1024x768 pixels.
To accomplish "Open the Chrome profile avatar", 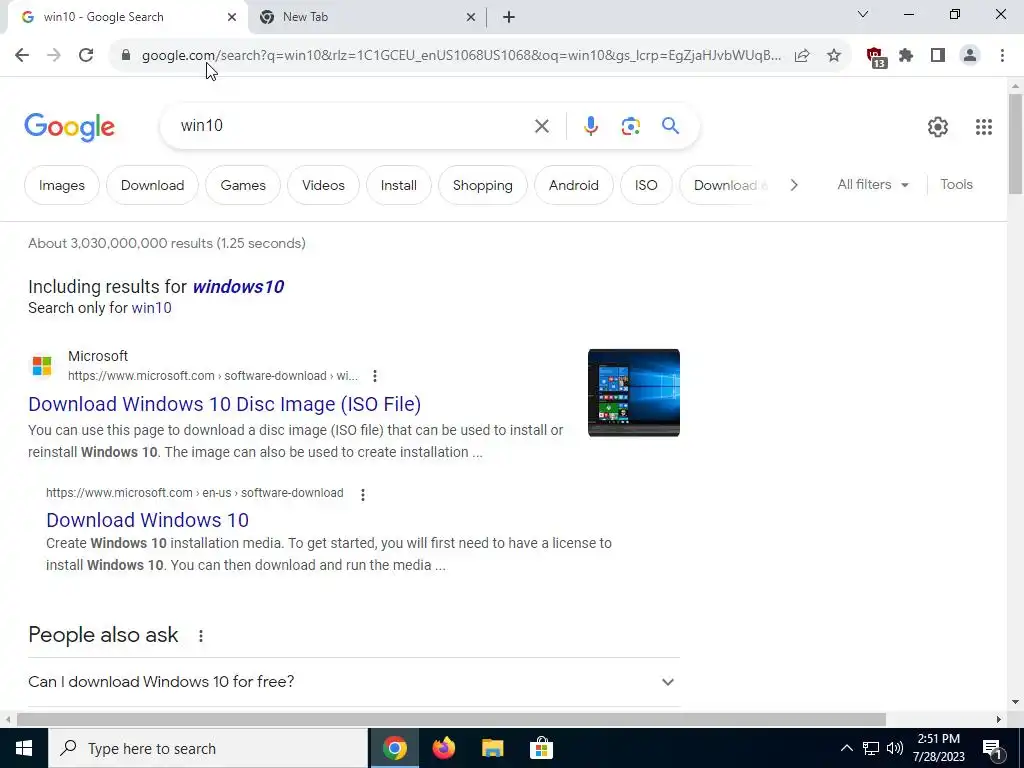I will pyautogui.click(x=970, y=56).
